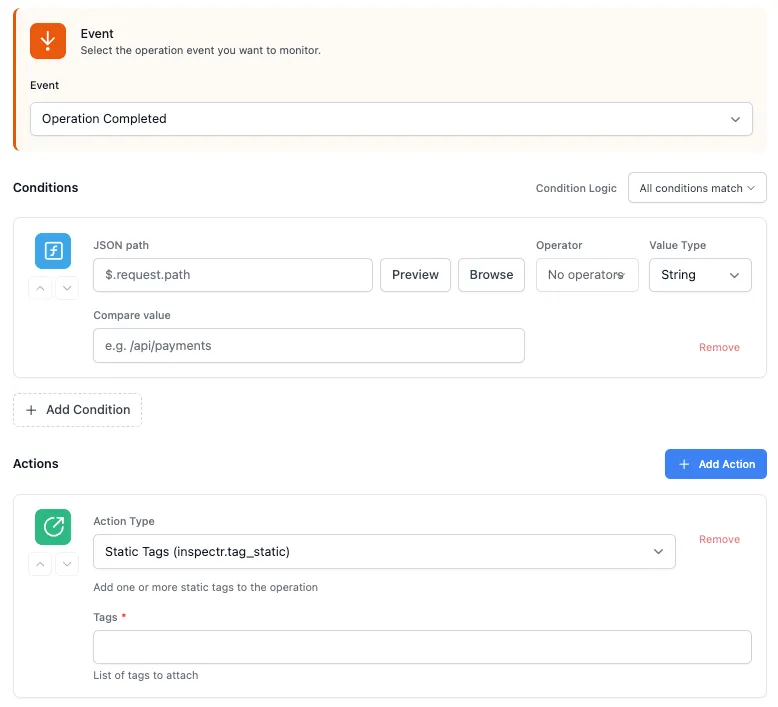The height and width of the screenshot is (707, 778).
Task: Remove the Static Tags action
Action: 719,539
